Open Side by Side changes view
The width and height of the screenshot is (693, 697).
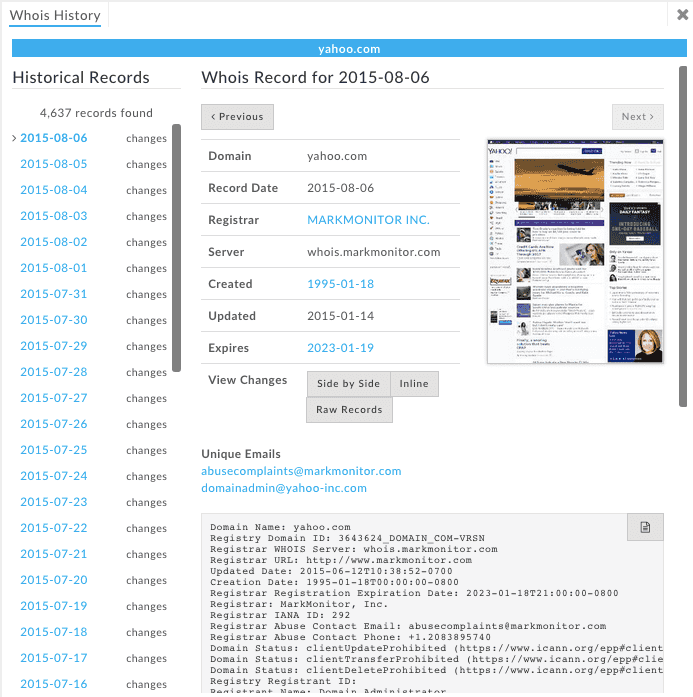[x=349, y=384]
